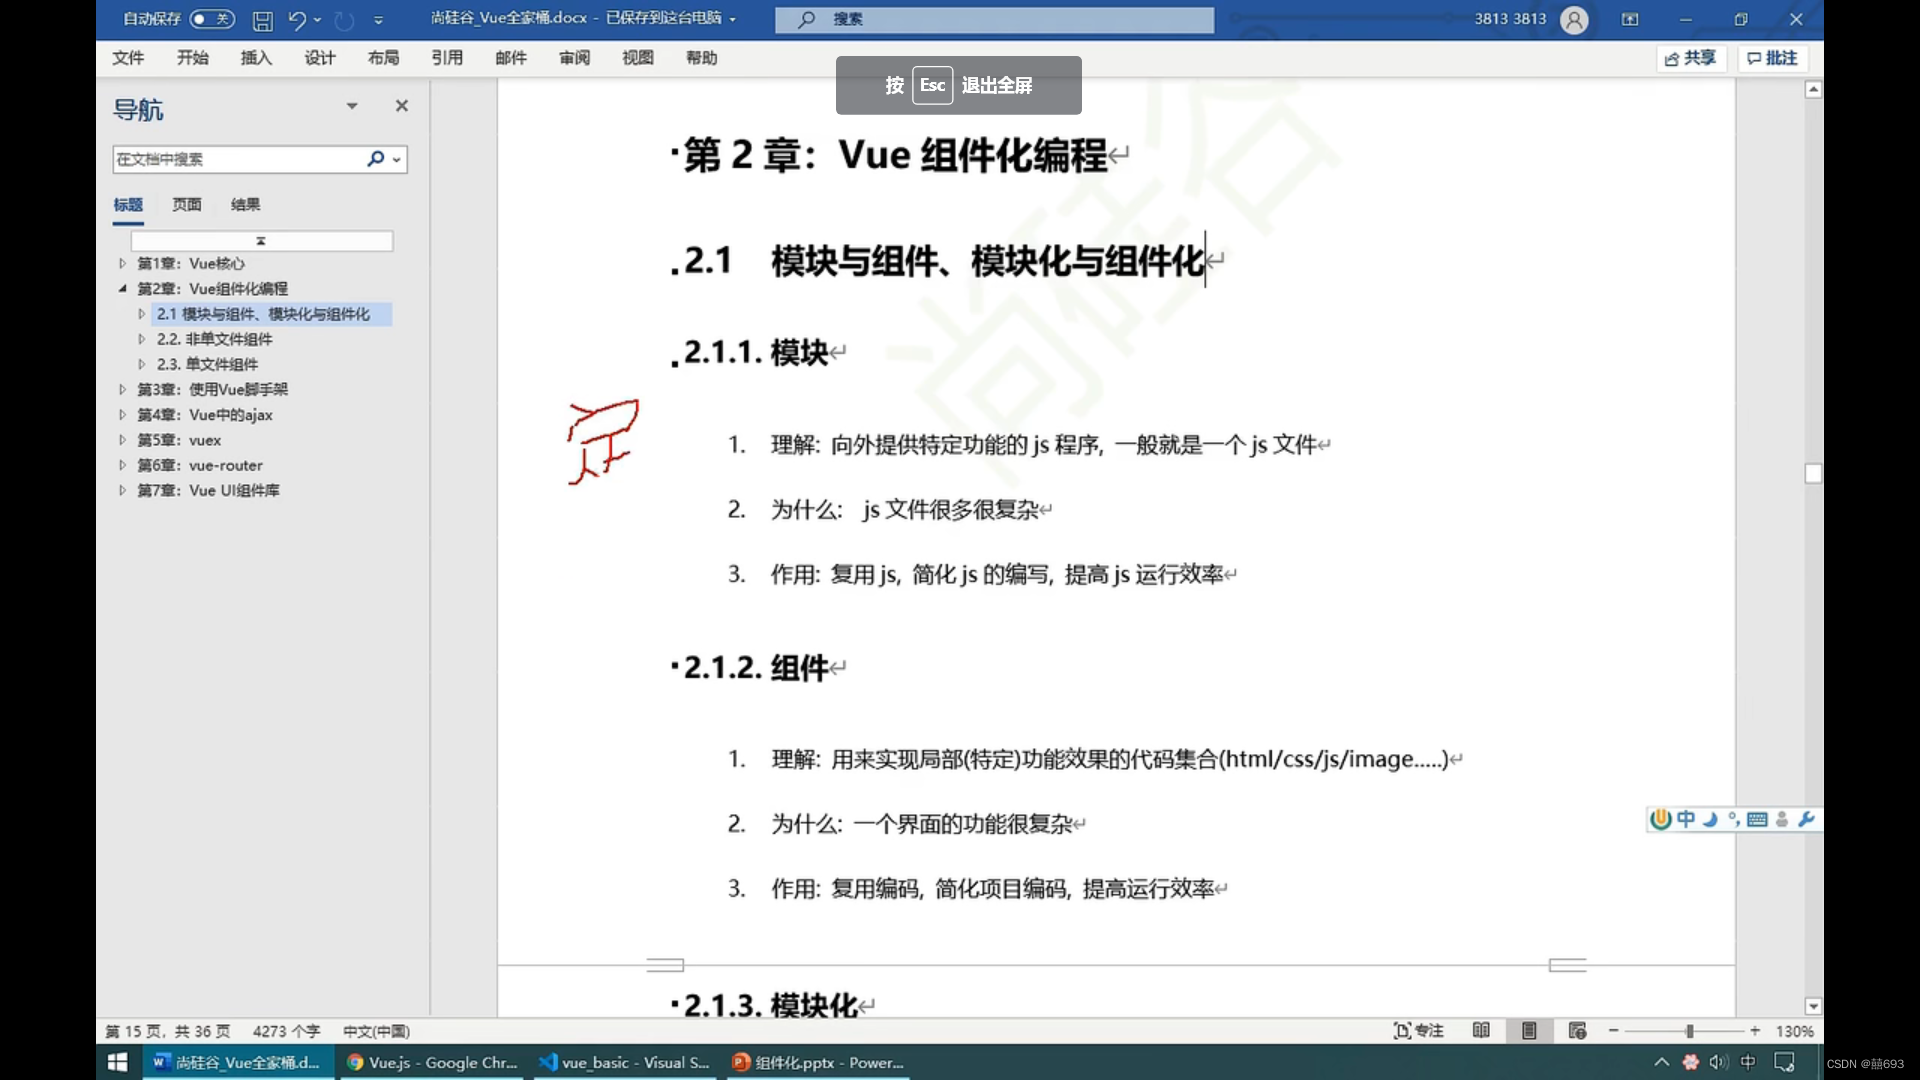Viewport: 1920px width, 1080px height.
Task: Click the 批注 comments button
Action: point(1772,58)
